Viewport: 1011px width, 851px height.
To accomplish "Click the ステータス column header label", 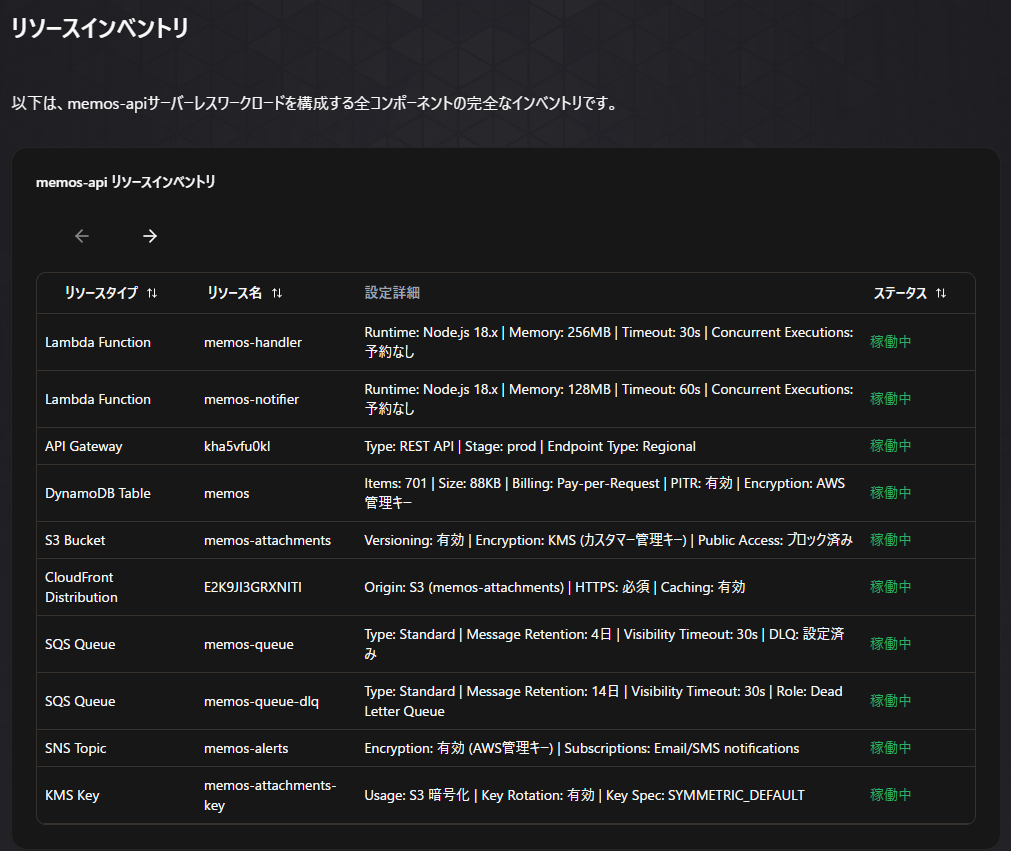I will point(900,293).
